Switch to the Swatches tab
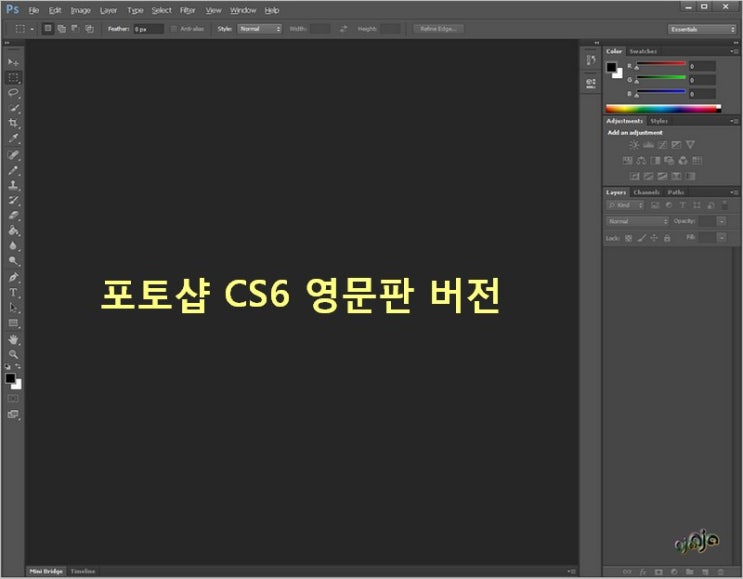This screenshot has height=579, width=743. 643,51
